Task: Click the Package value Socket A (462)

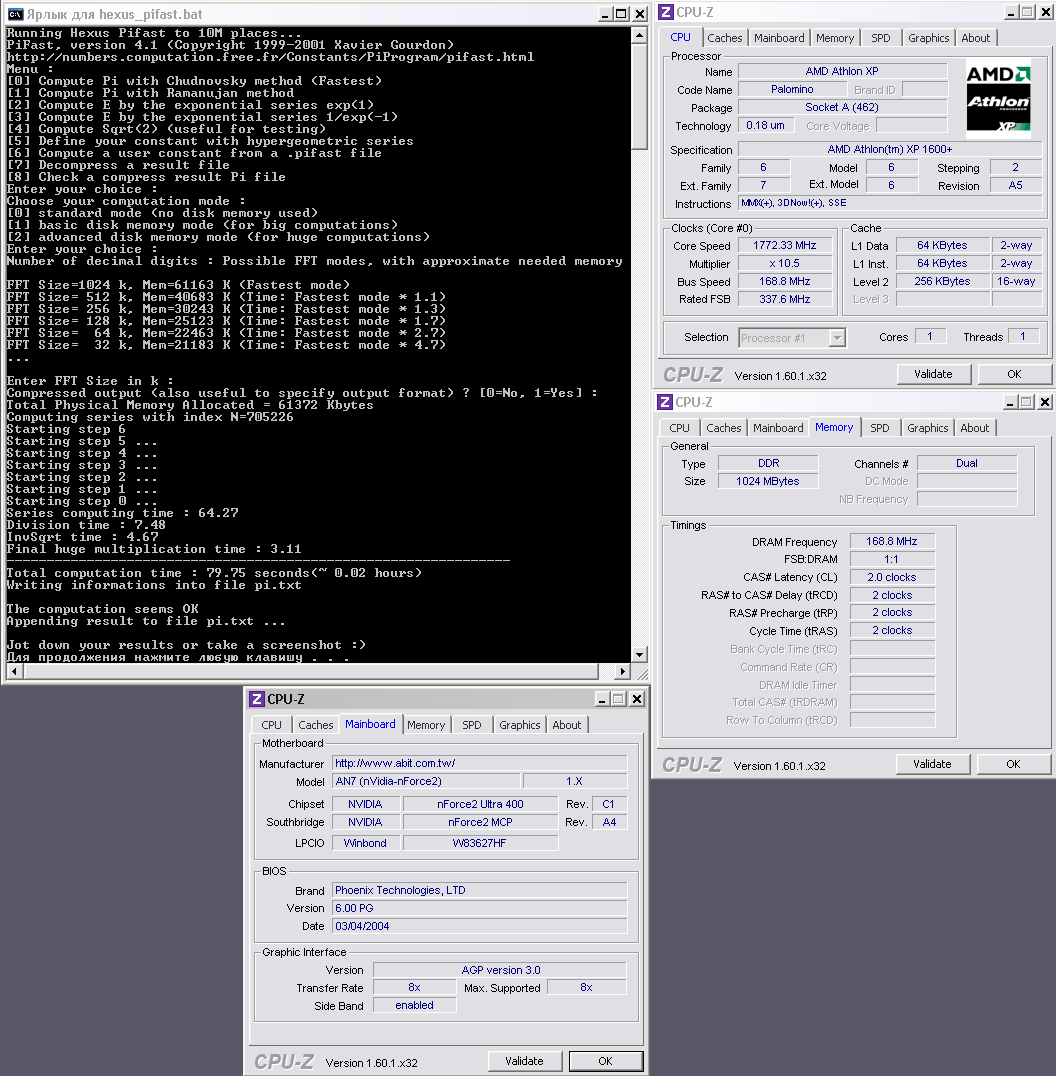Action: [842, 107]
